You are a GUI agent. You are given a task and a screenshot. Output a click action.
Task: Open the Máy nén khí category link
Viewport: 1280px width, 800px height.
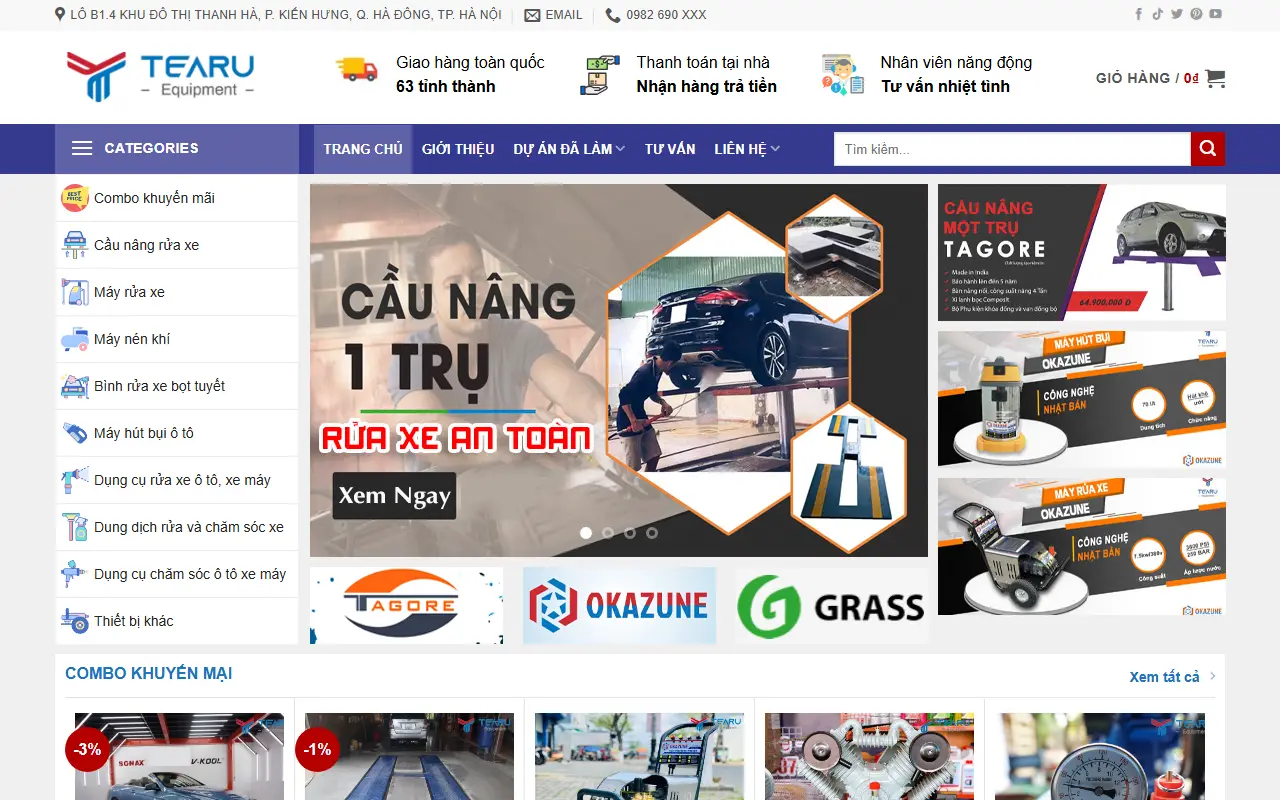point(132,339)
